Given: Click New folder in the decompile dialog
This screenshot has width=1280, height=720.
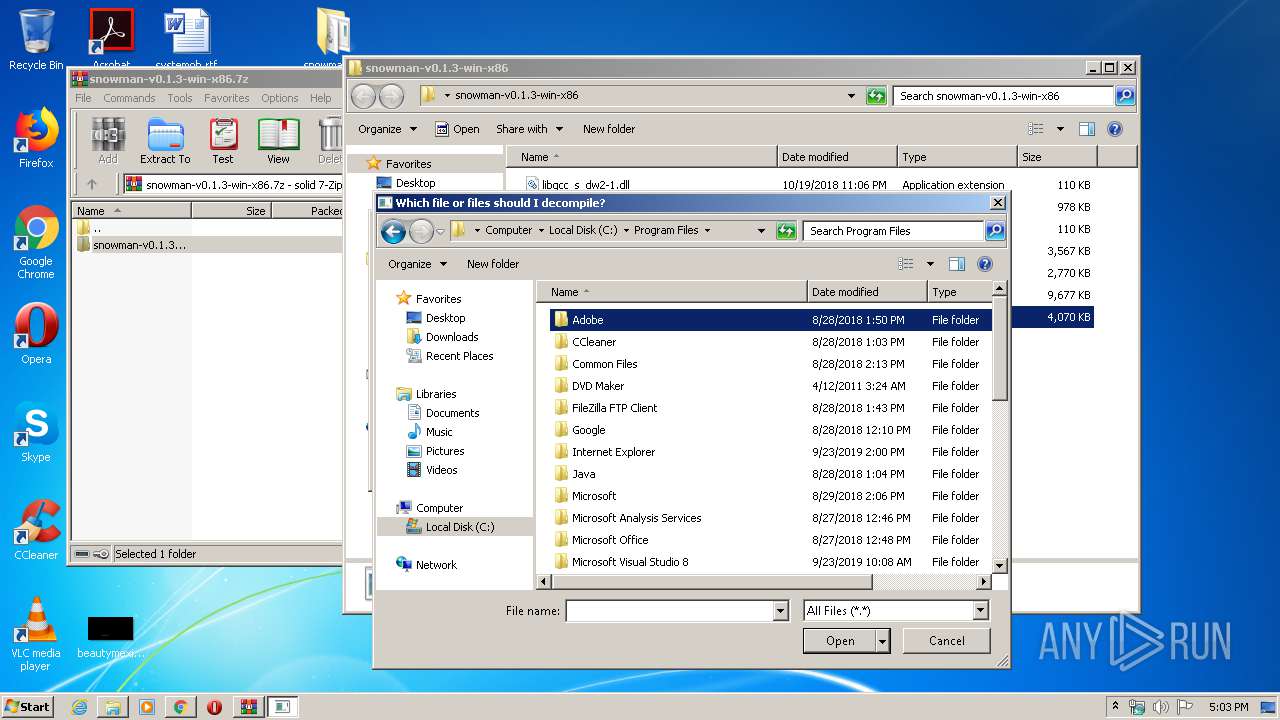Looking at the screenshot, I should (x=493, y=264).
